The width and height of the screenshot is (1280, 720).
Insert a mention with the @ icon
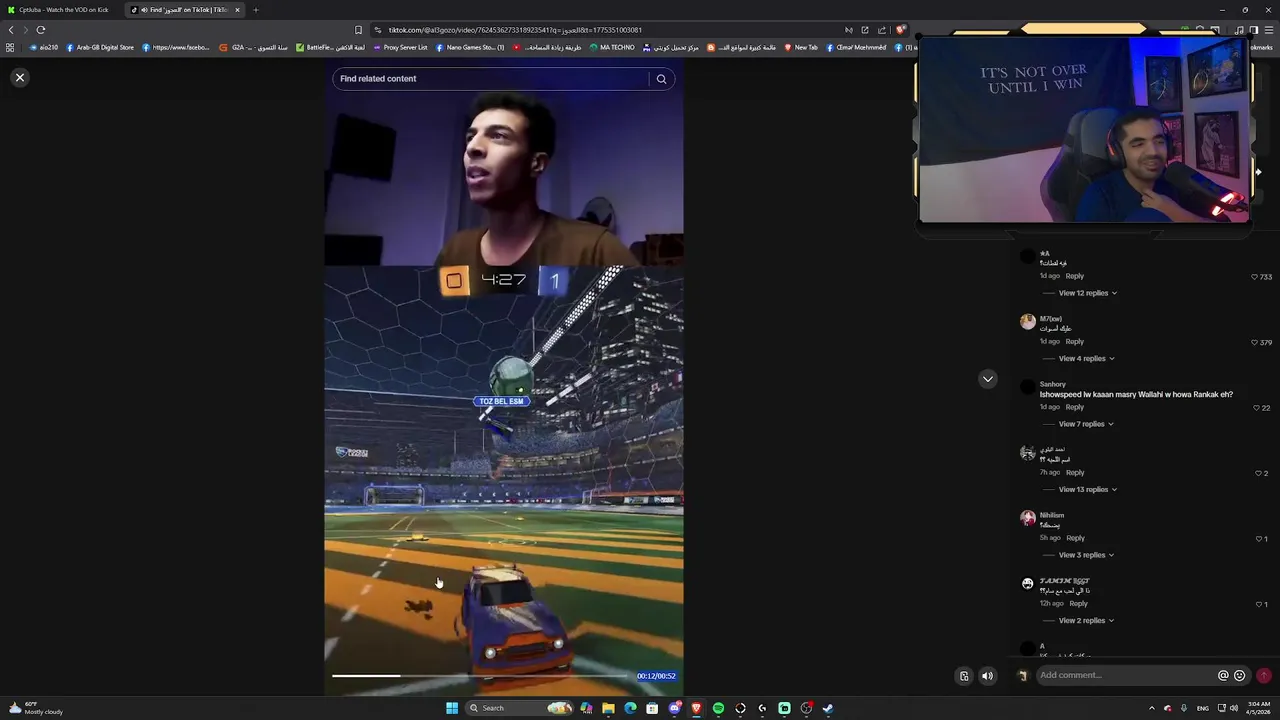(x=1223, y=675)
